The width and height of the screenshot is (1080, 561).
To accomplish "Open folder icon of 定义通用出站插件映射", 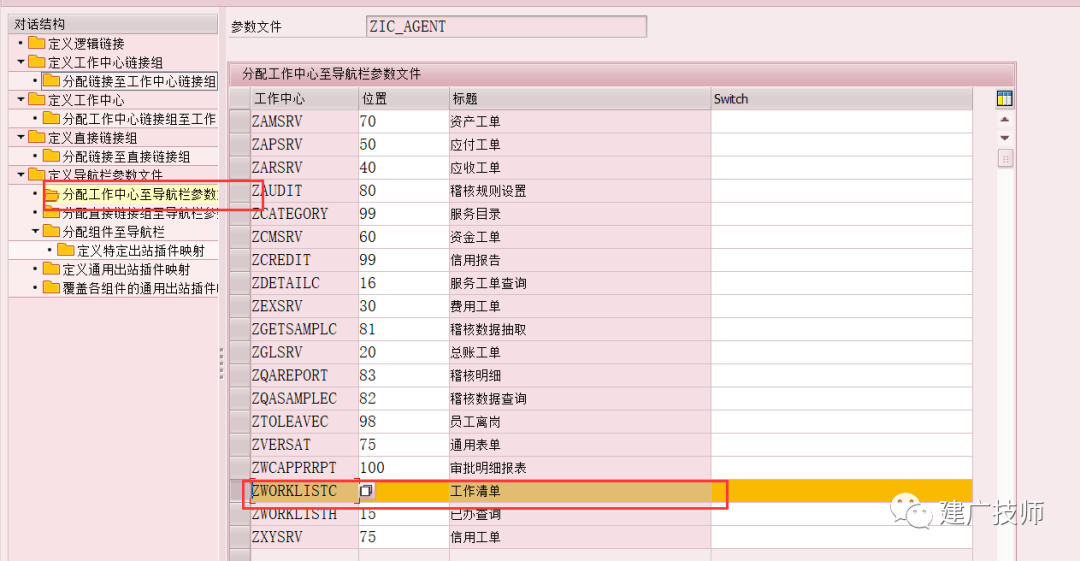I will [x=51, y=269].
